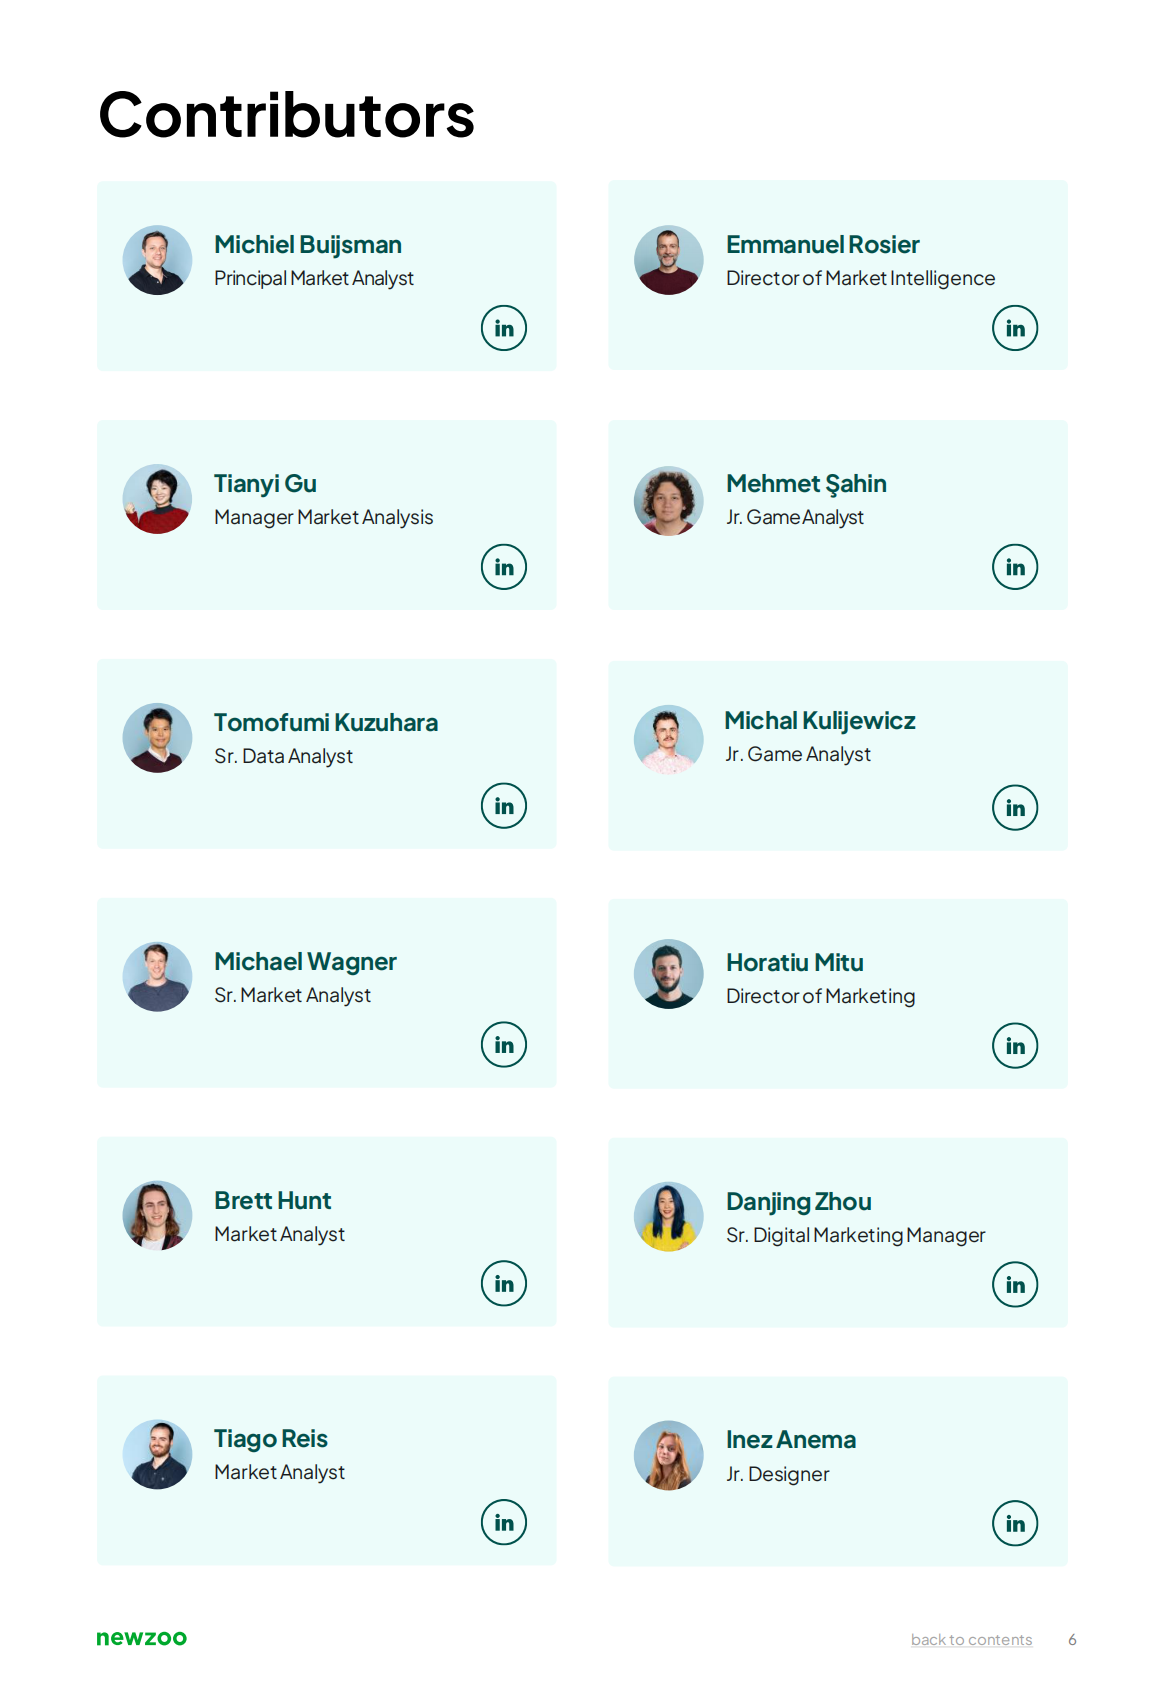The height and width of the screenshot is (1683, 1165).
Task: Open Michiel Buijsman's LinkedIn icon
Action: tap(504, 328)
